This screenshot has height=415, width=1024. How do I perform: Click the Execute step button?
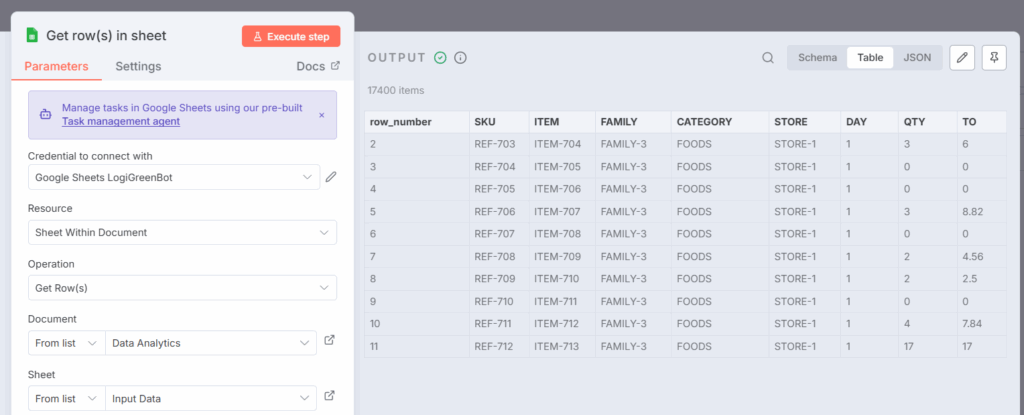coord(291,36)
